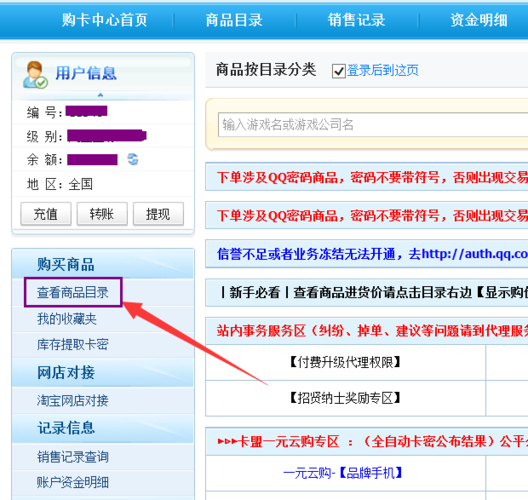Open 销售记录查询 link
The width and height of the screenshot is (528, 500).
(73, 457)
